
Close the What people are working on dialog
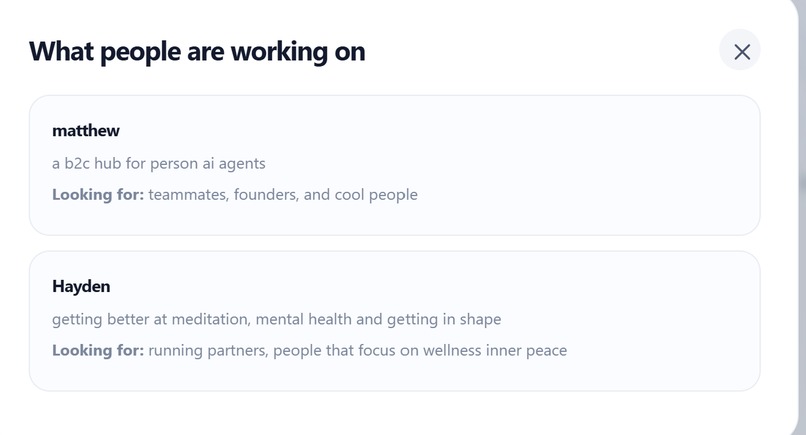click(x=740, y=50)
